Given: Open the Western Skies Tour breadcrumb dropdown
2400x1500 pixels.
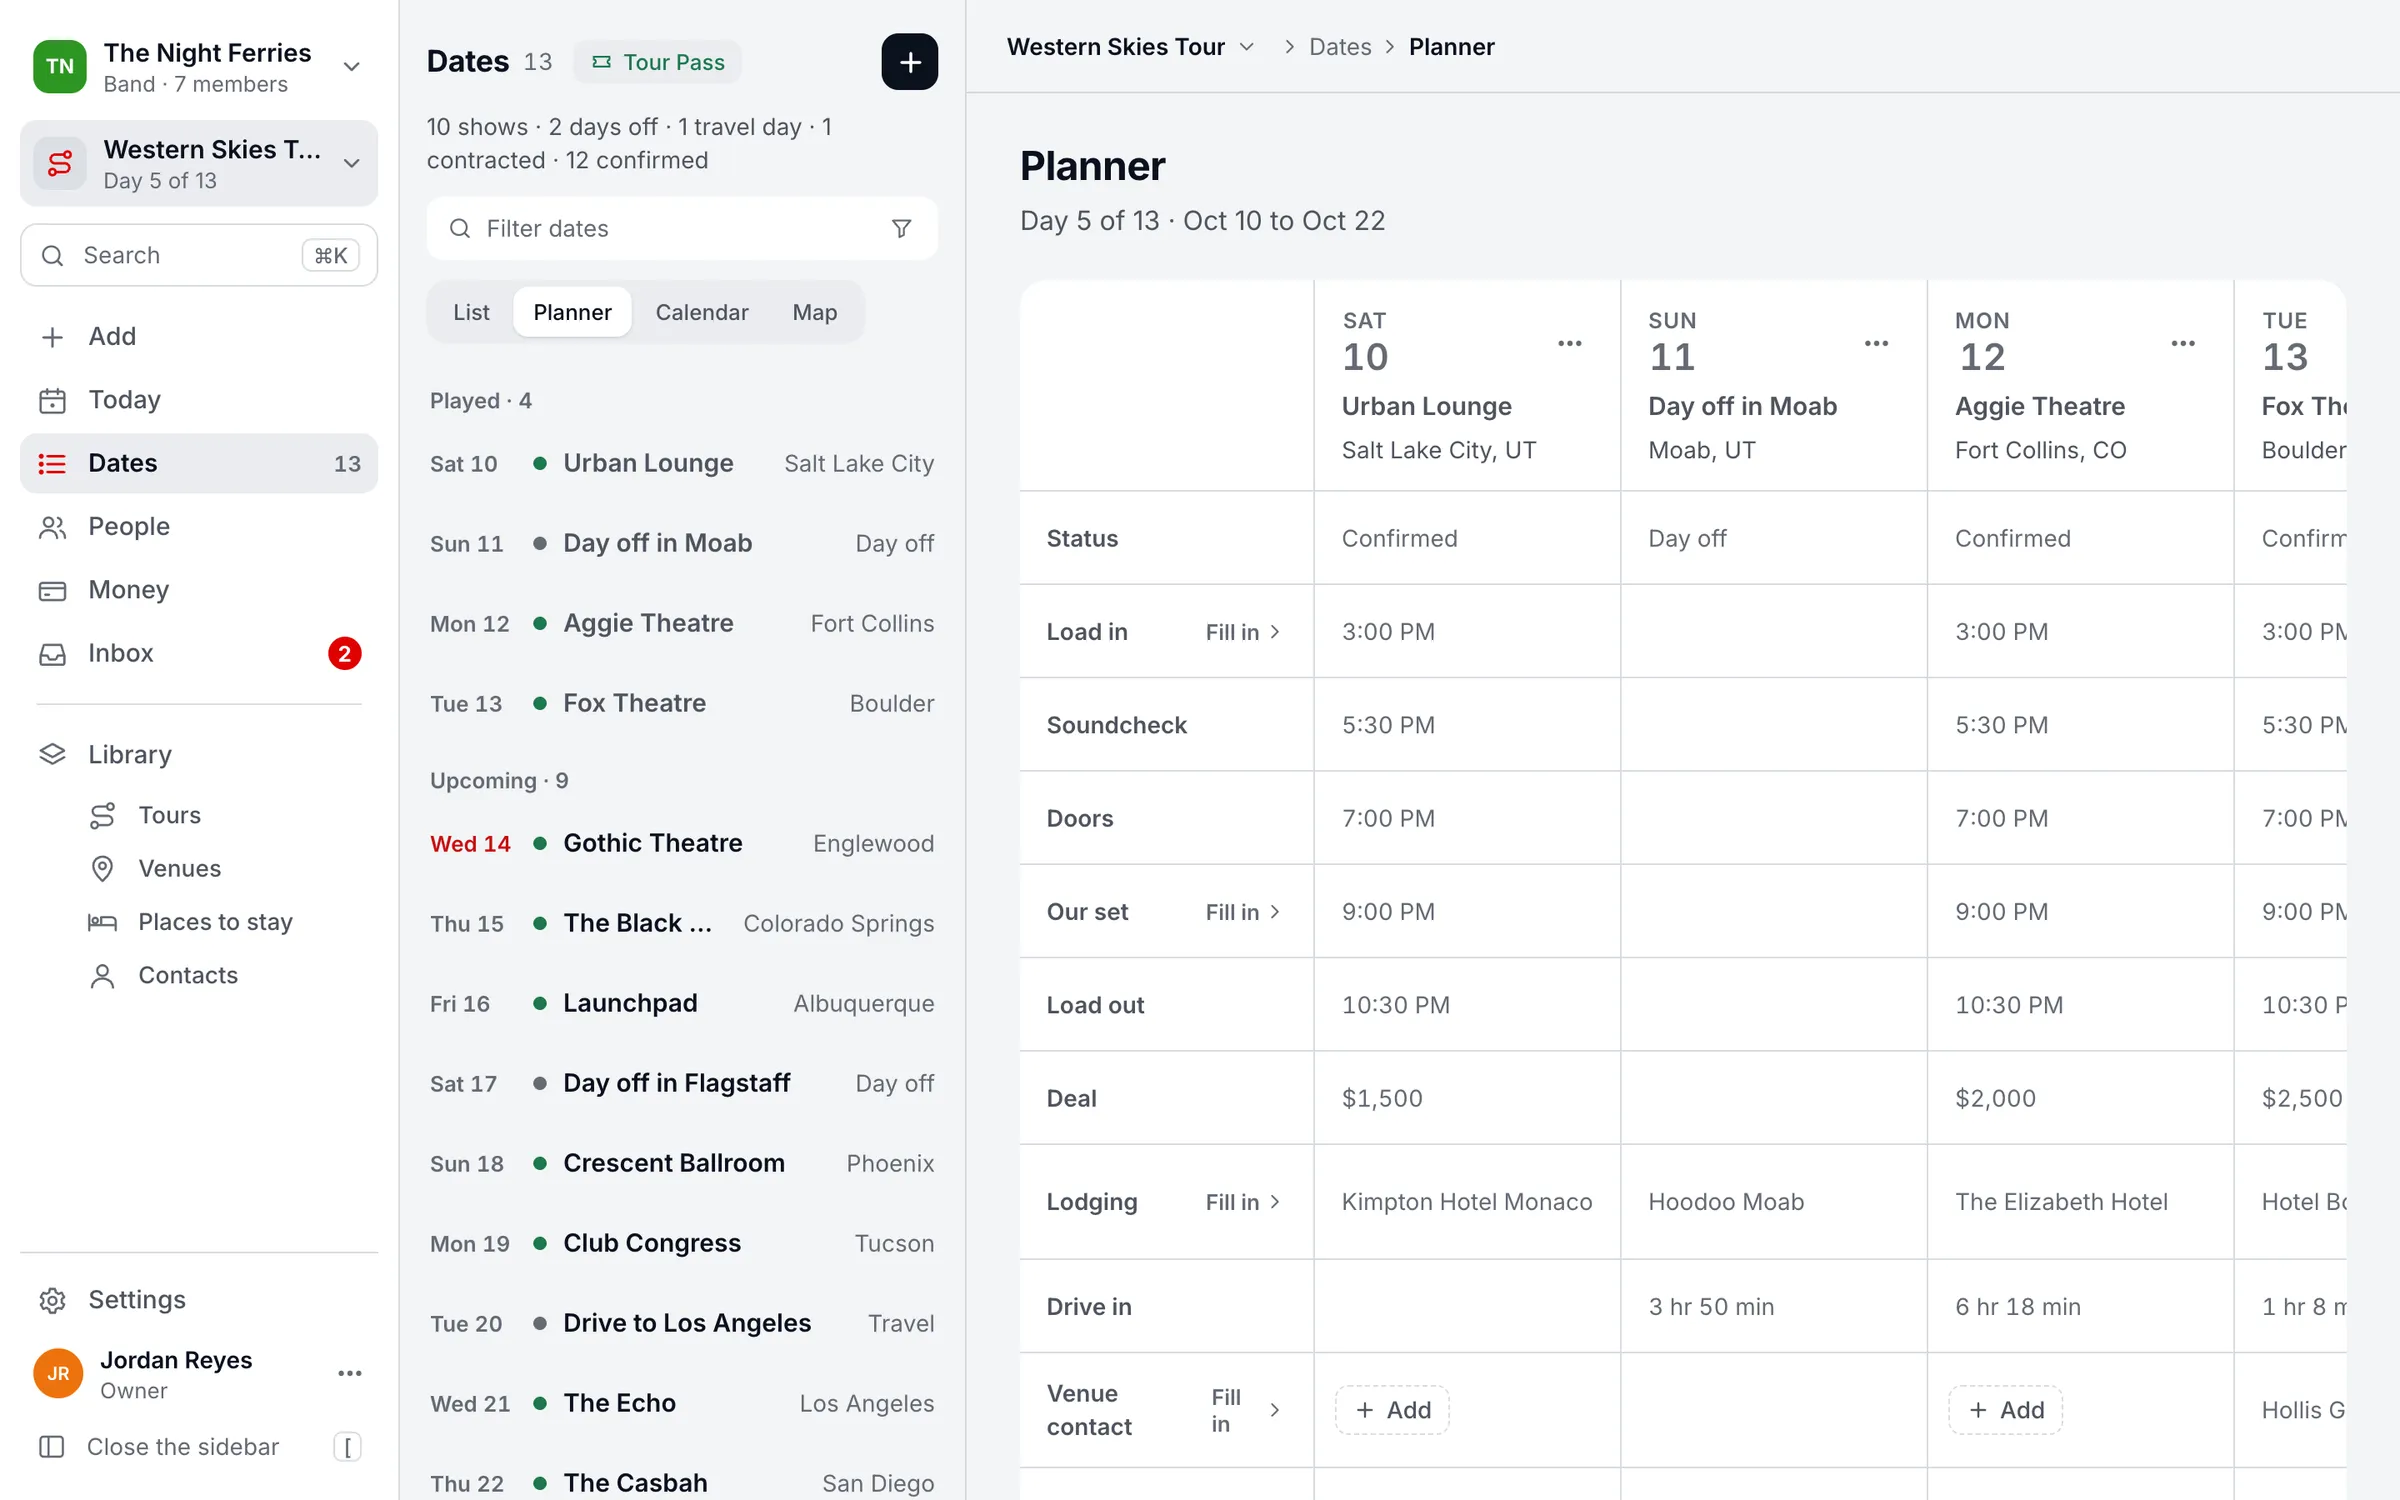Looking at the screenshot, I should pos(1130,47).
